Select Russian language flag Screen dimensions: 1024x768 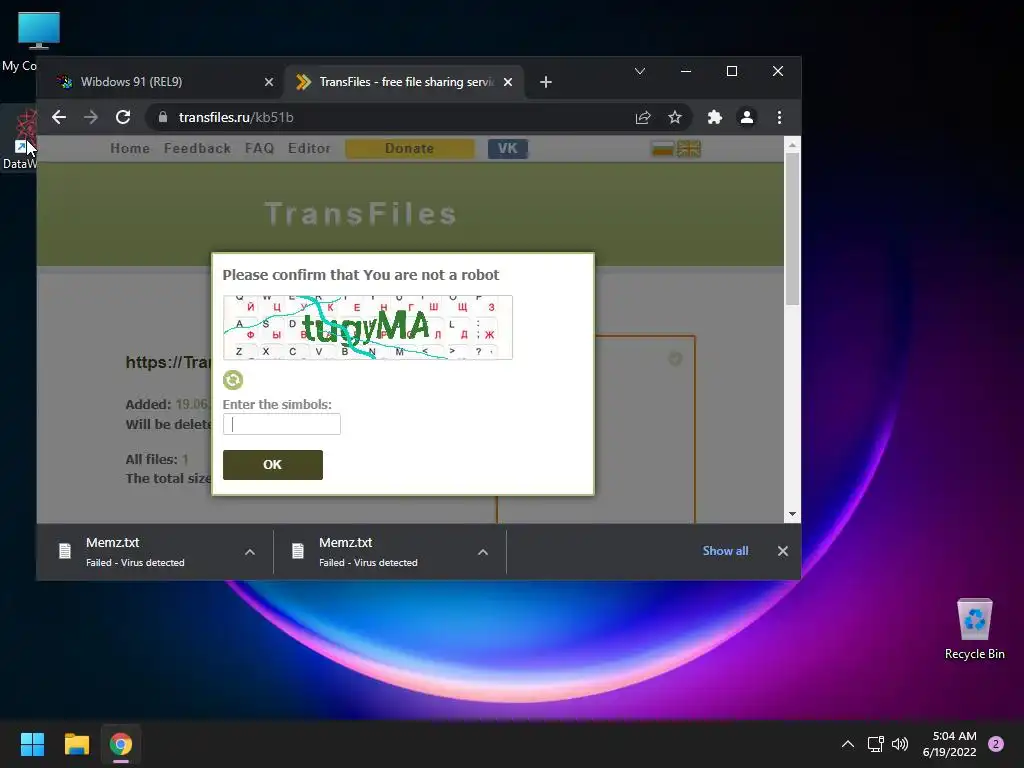[663, 149]
